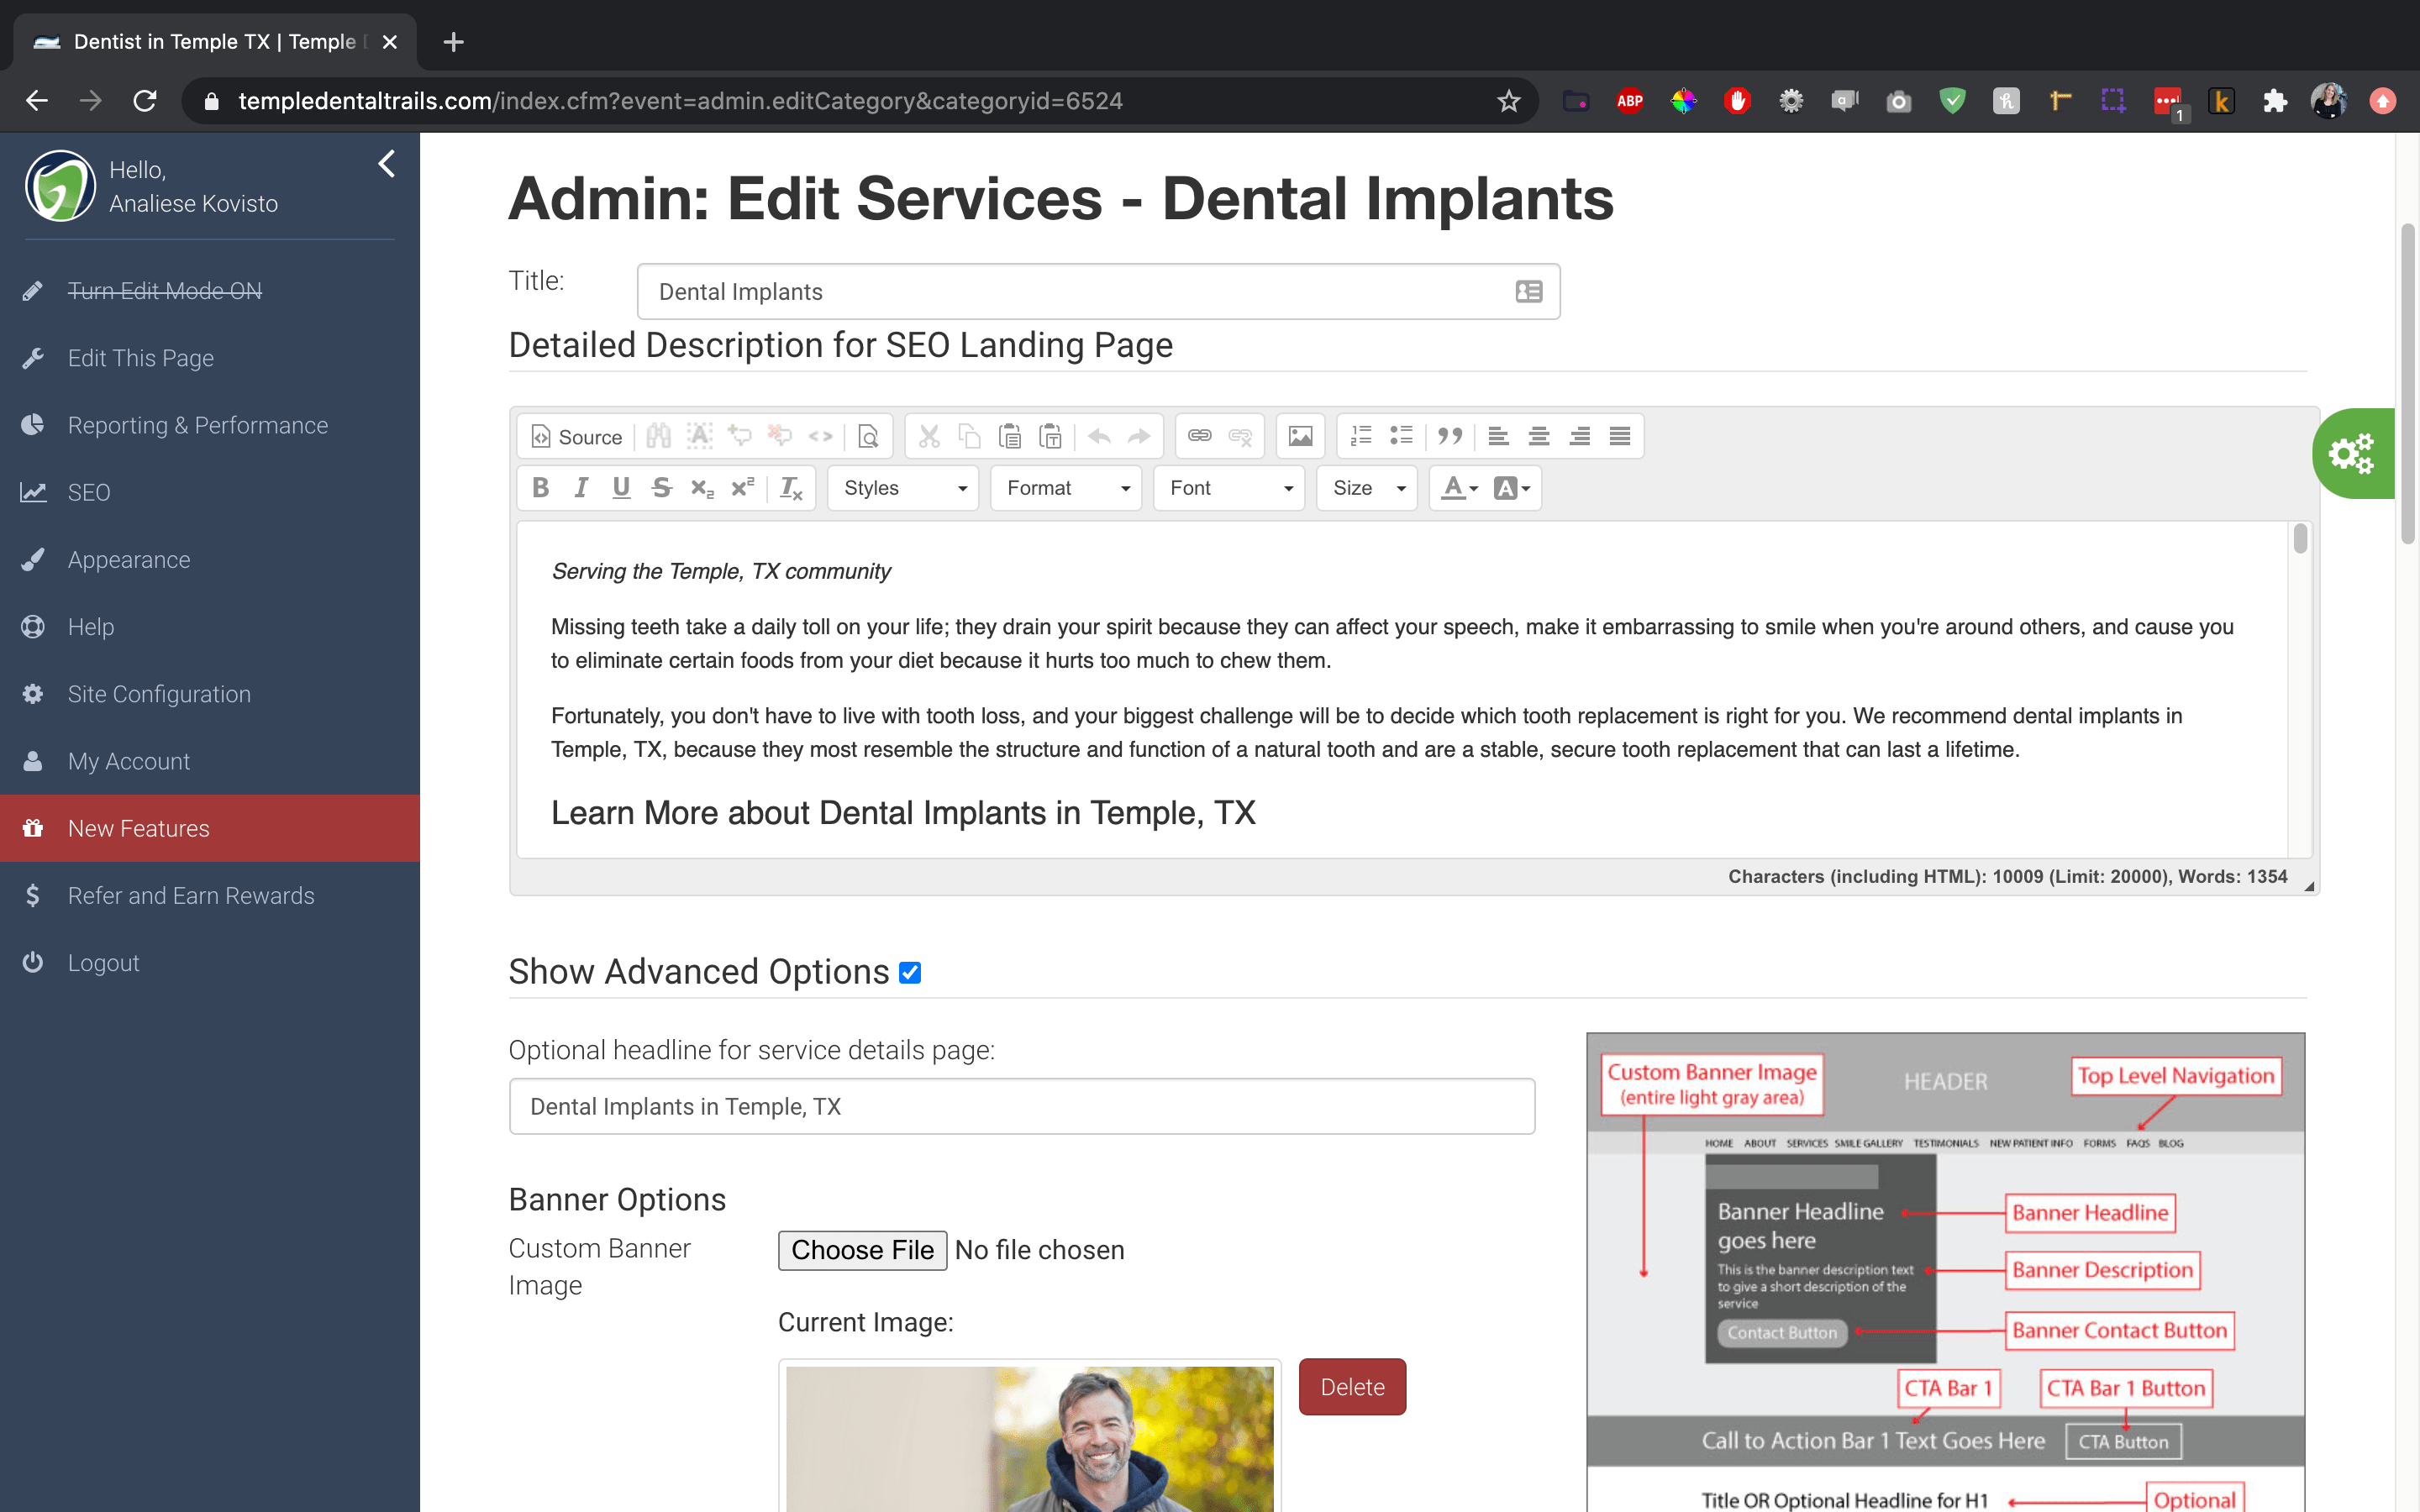Image resolution: width=2420 pixels, height=1512 pixels.
Task: Apply strikethrough formatting in the editor
Action: click(661, 488)
